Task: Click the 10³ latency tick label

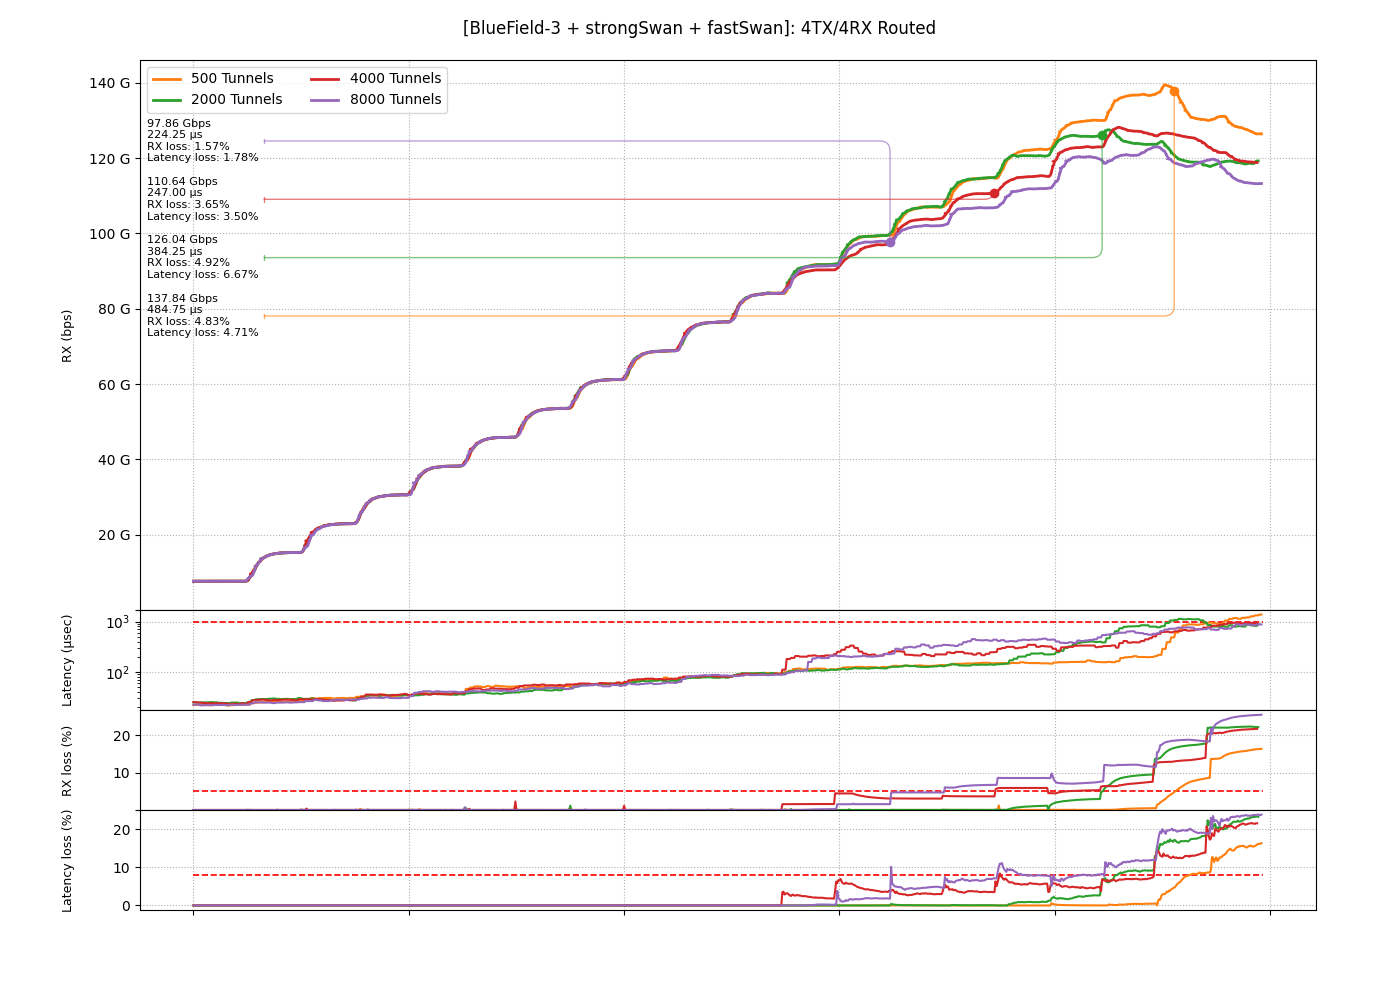Action: [x=120, y=621]
